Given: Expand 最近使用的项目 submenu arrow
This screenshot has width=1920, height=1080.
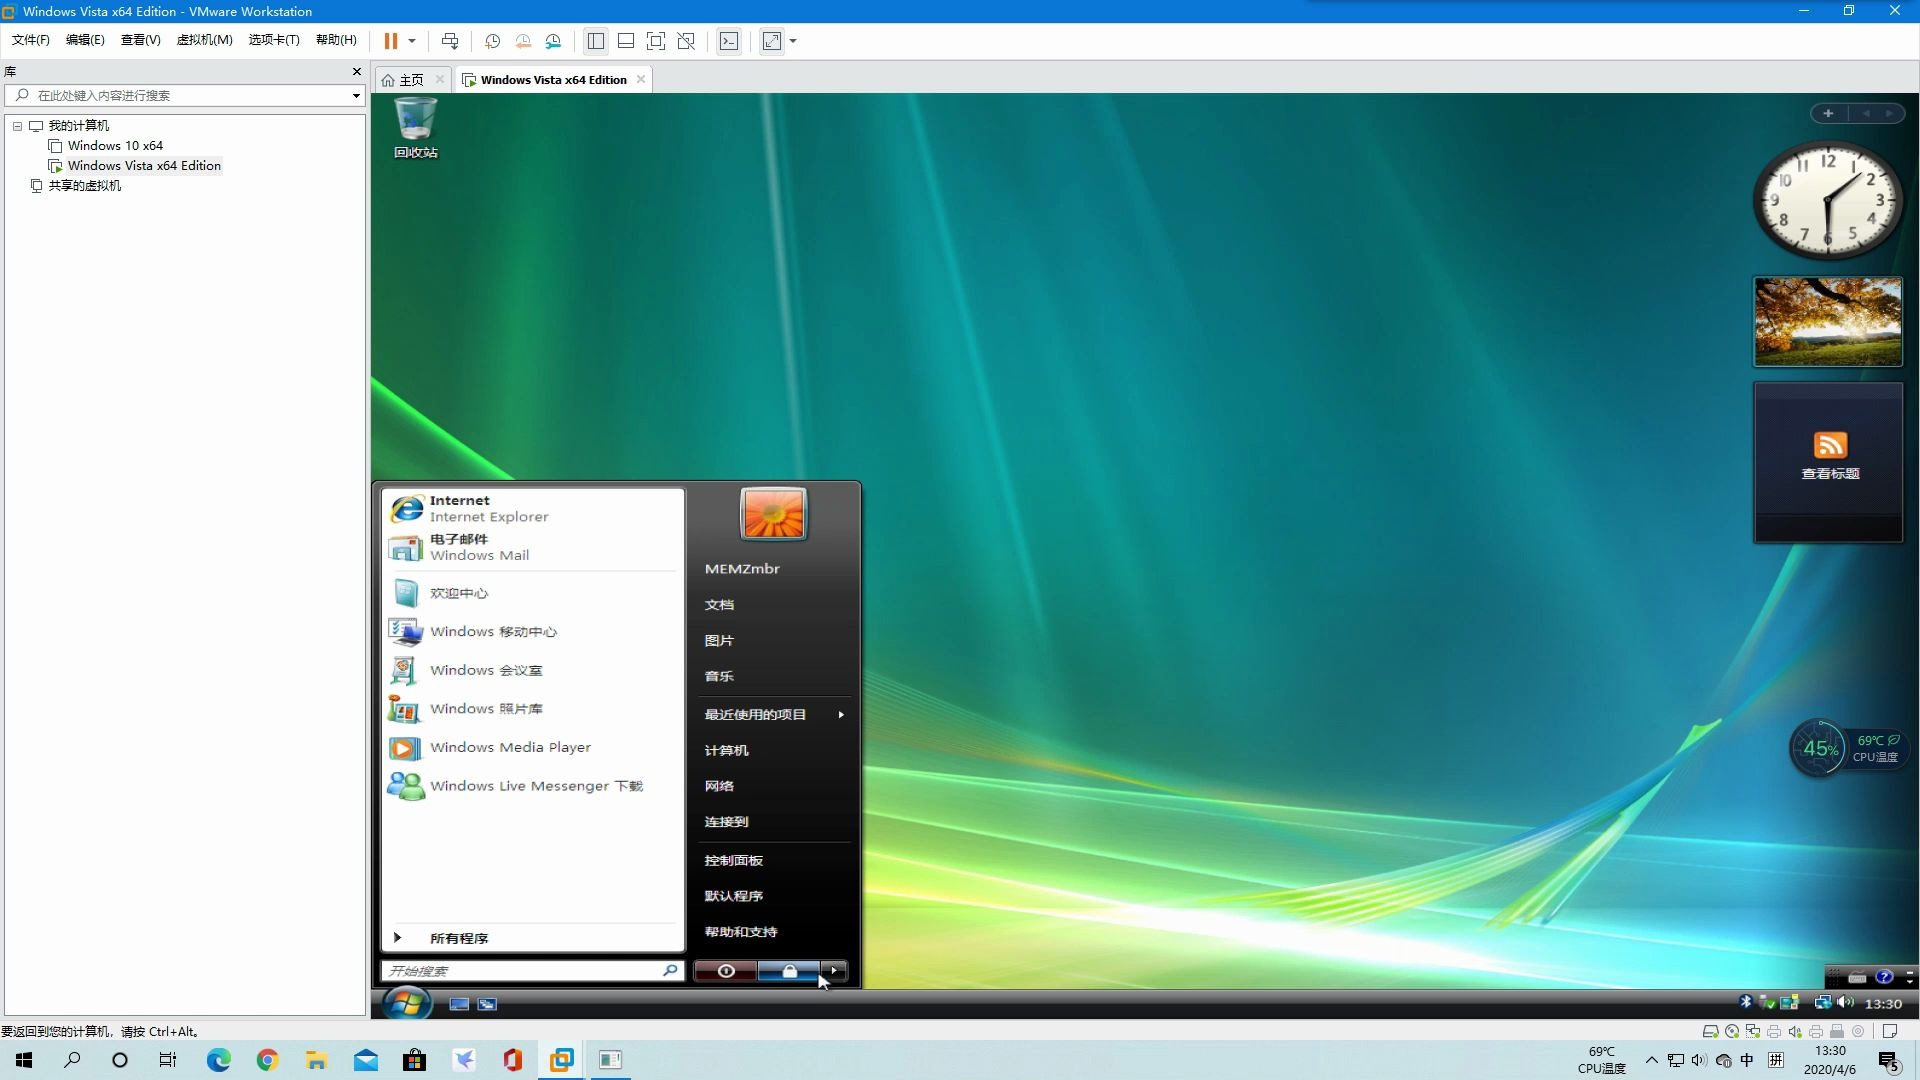Looking at the screenshot, I should coord(841,713).
